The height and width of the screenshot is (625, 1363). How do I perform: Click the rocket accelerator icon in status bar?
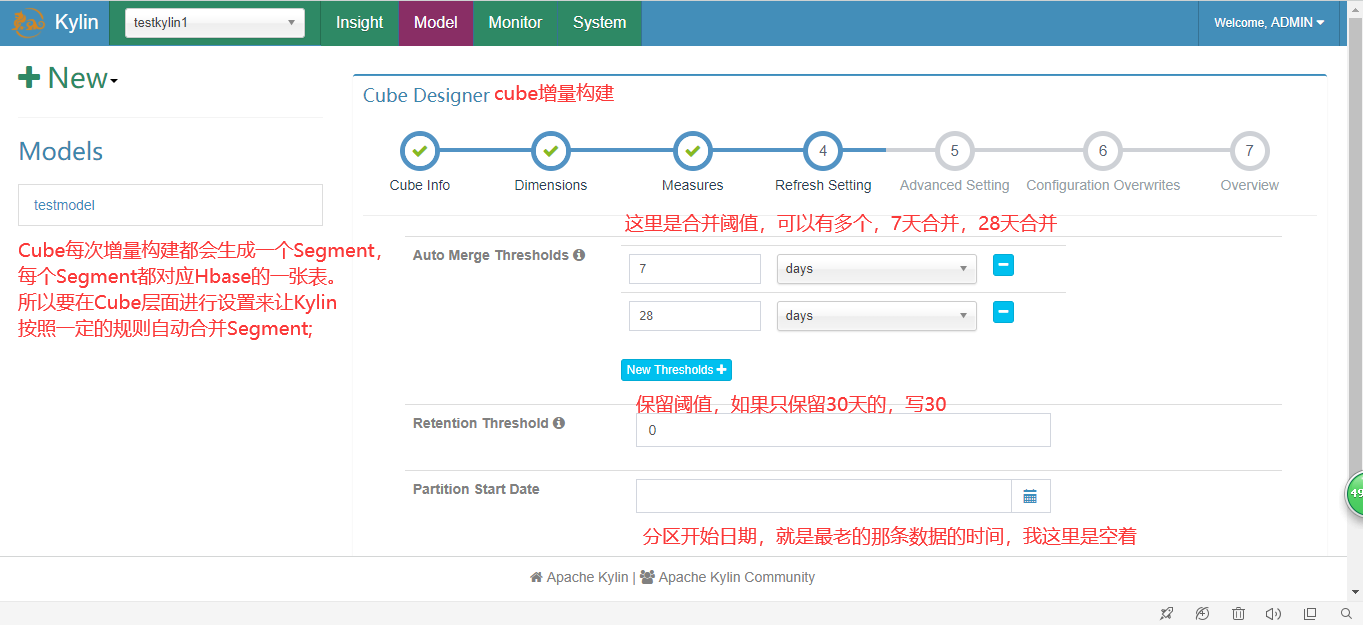click(1166, 613)
